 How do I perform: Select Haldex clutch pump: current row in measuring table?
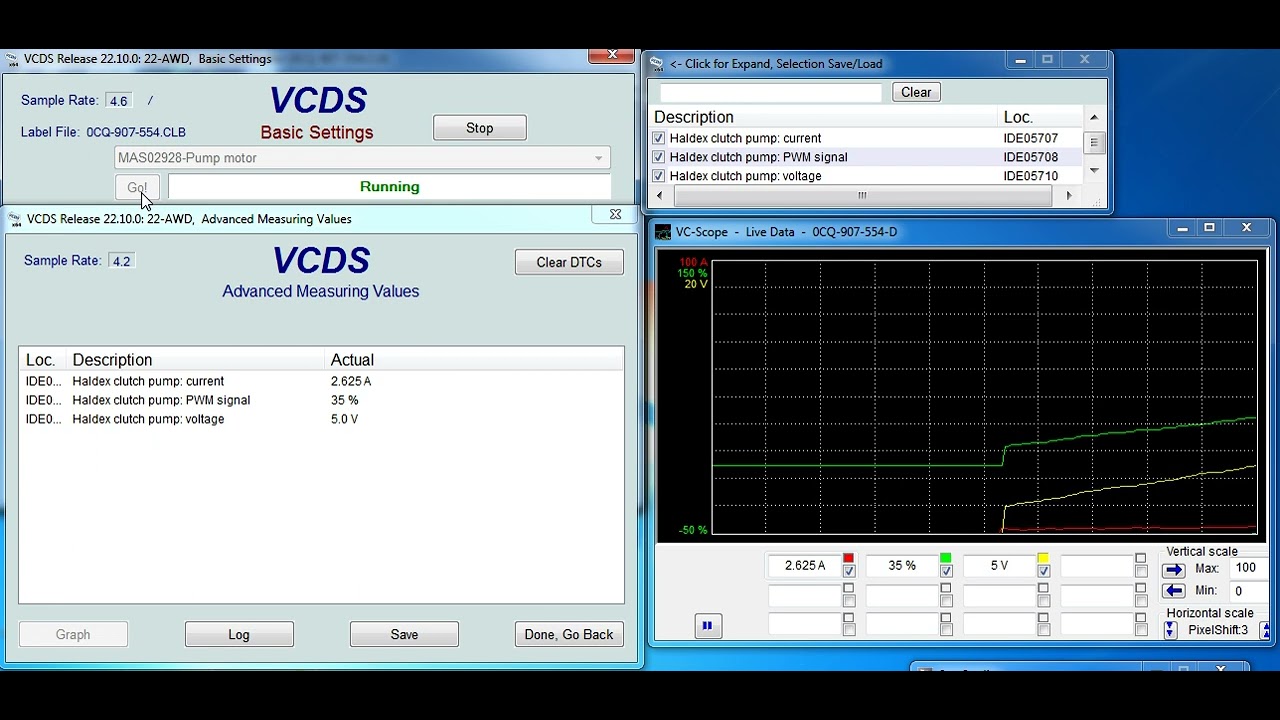pyautogui.click(x=321, y=381)
